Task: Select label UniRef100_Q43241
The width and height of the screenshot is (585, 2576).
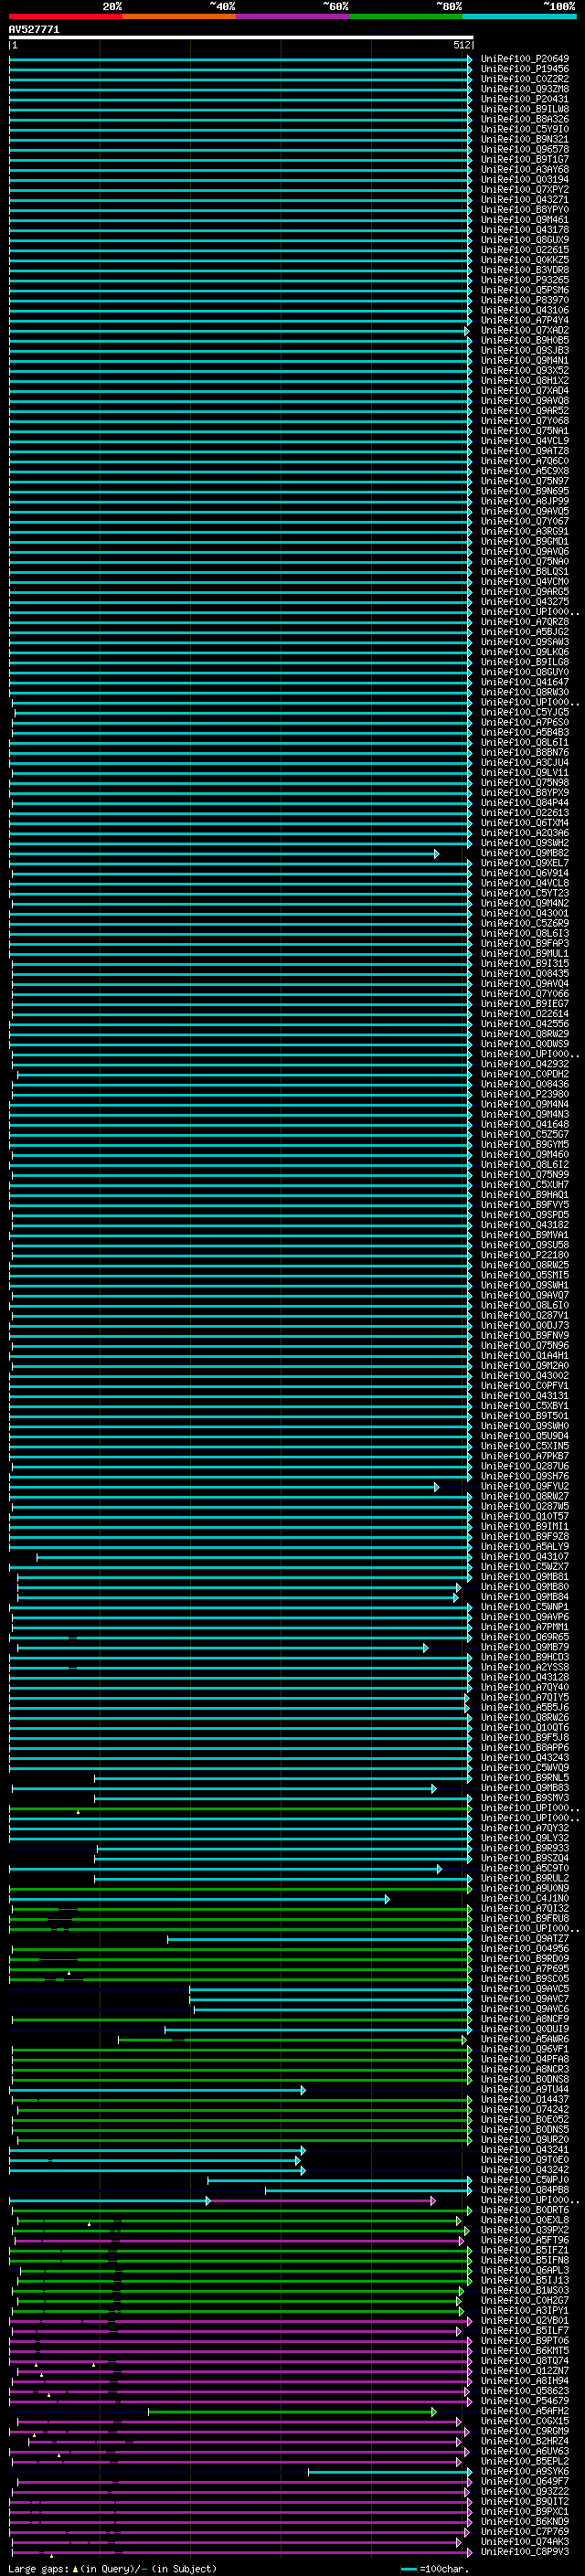Action: [x=525, y=2149]
